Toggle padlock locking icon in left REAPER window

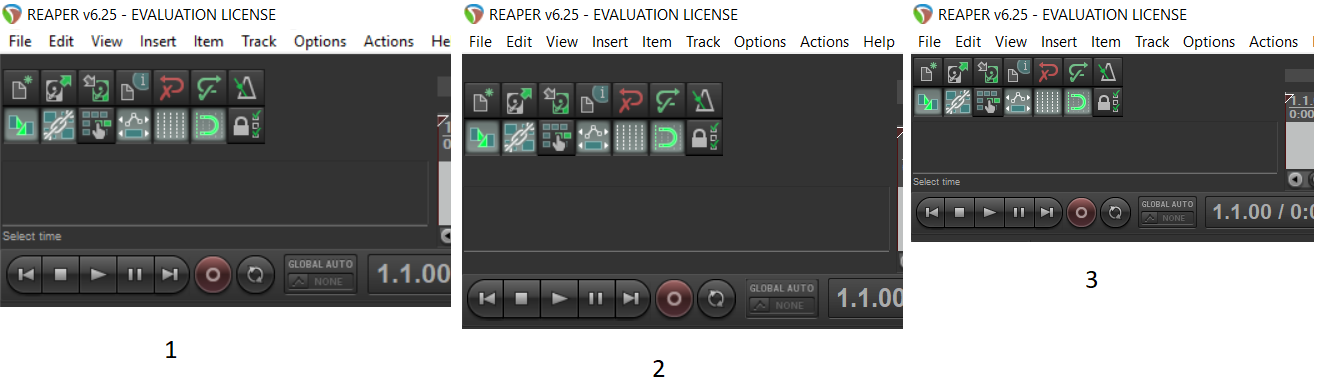(x=246, y=126)
